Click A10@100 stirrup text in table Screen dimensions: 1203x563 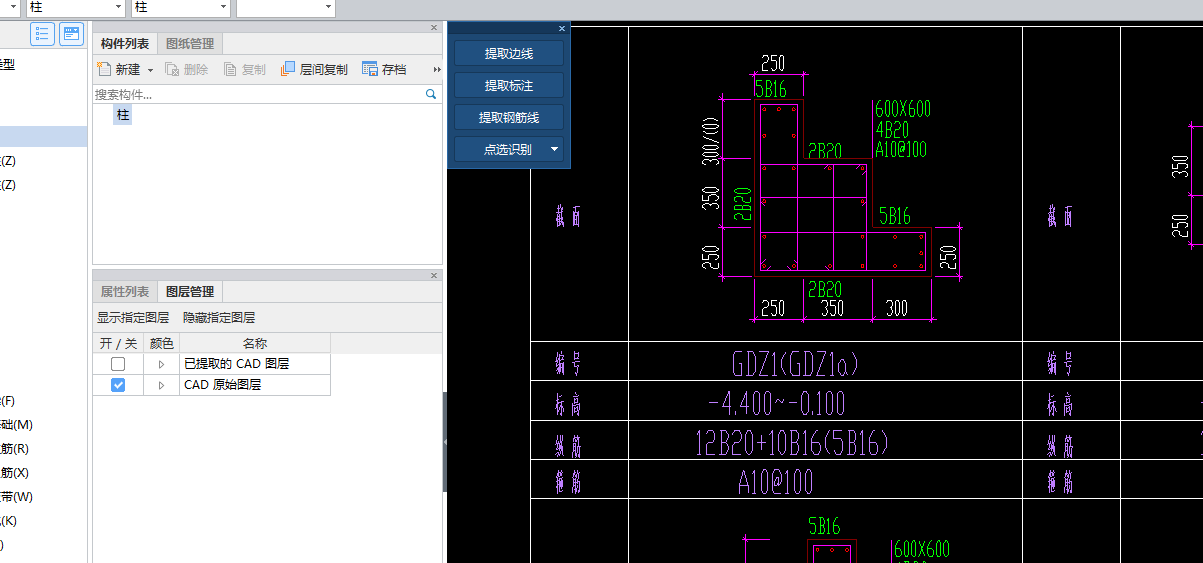click(776, 483)
